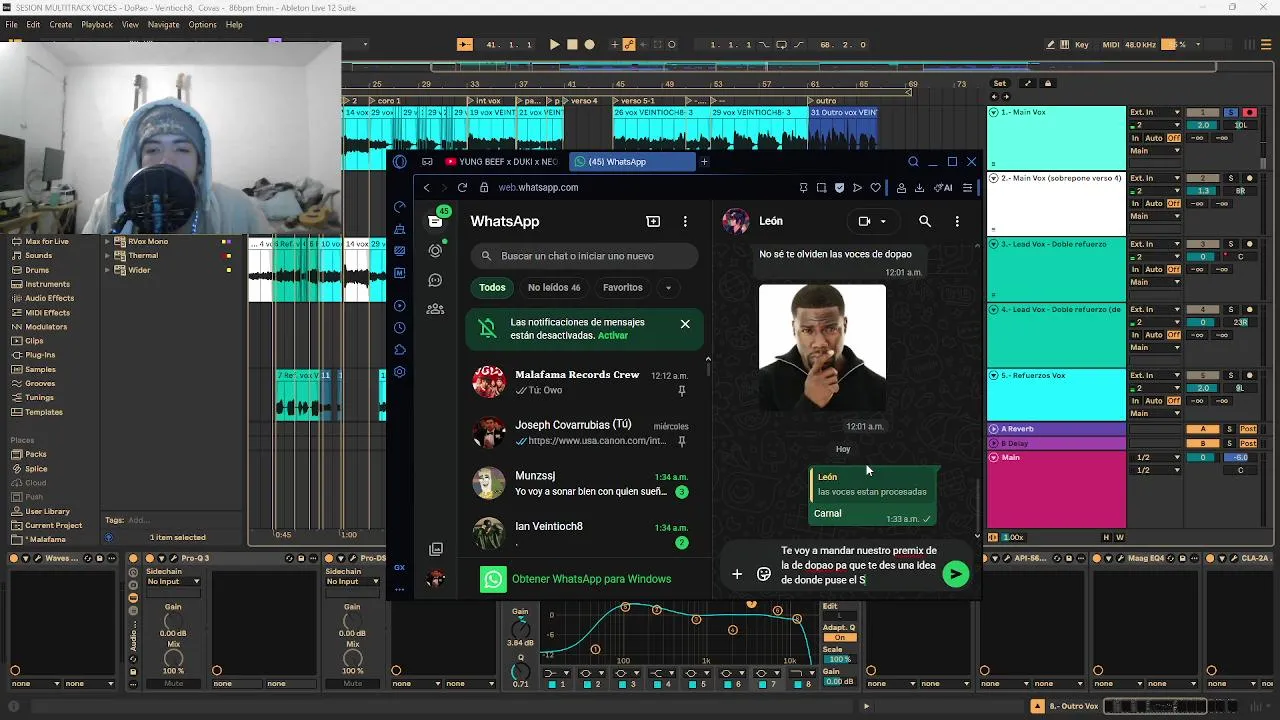Image resolution: width=1280 pixels, height=720 pixels.
Task: Open the File menu in Ableton
Action: pyautogui.click(x=12, y=25)
